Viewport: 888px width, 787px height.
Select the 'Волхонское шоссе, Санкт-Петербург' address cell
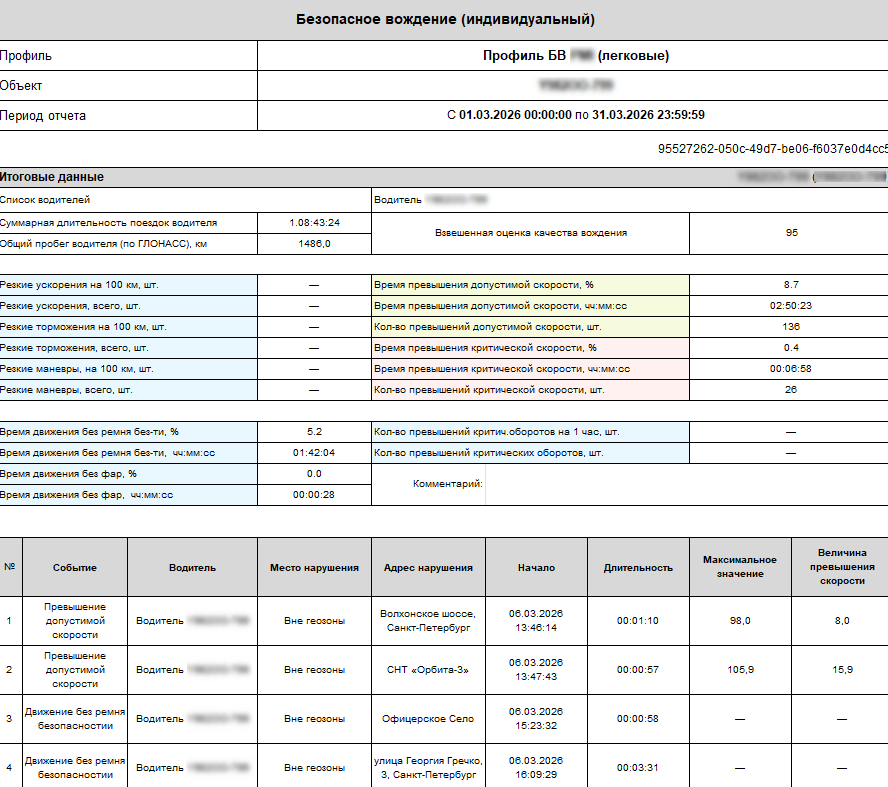coord(428,621)
